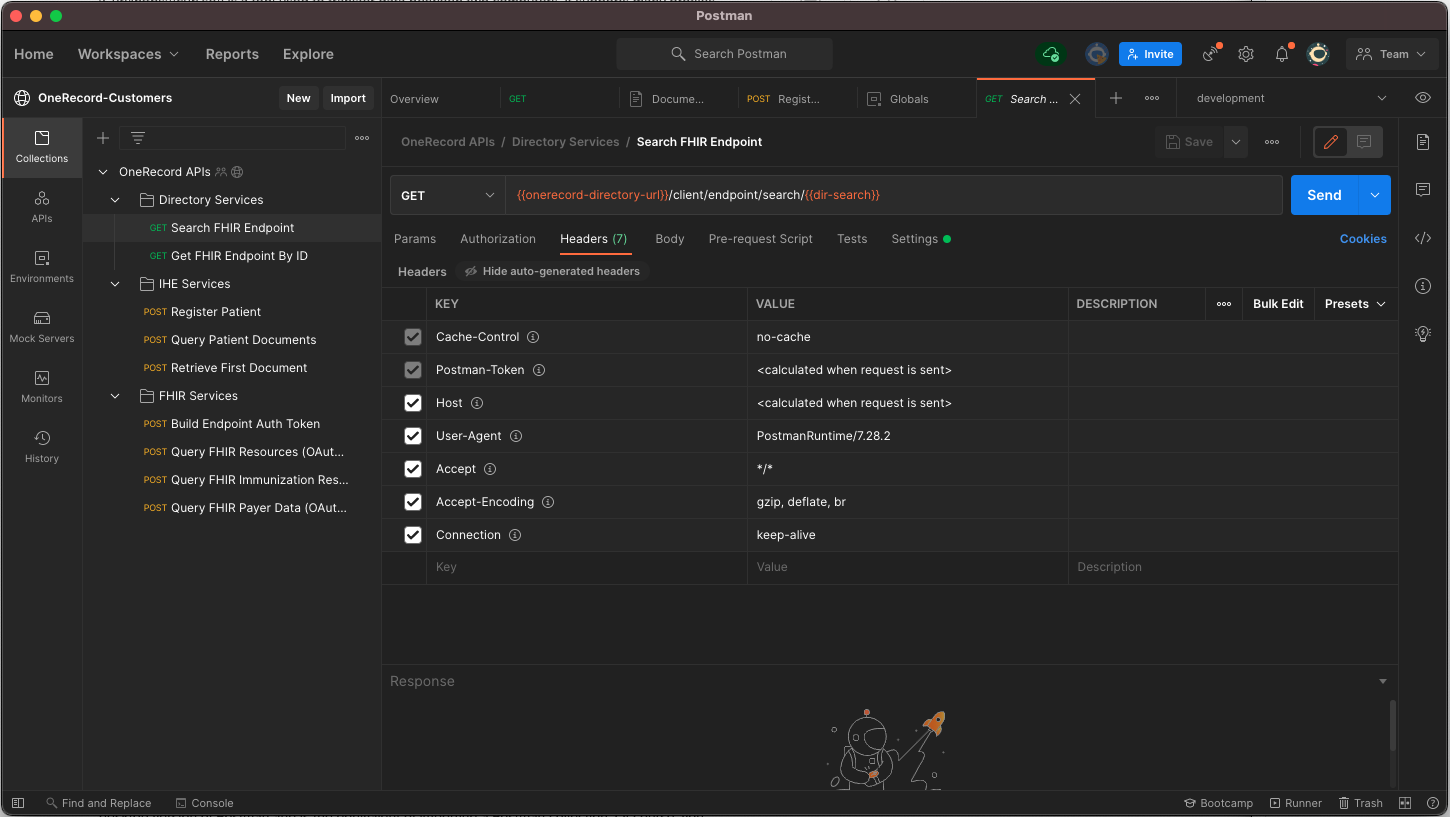
Task: Create a new collection with plus icon
Action: 102,138
